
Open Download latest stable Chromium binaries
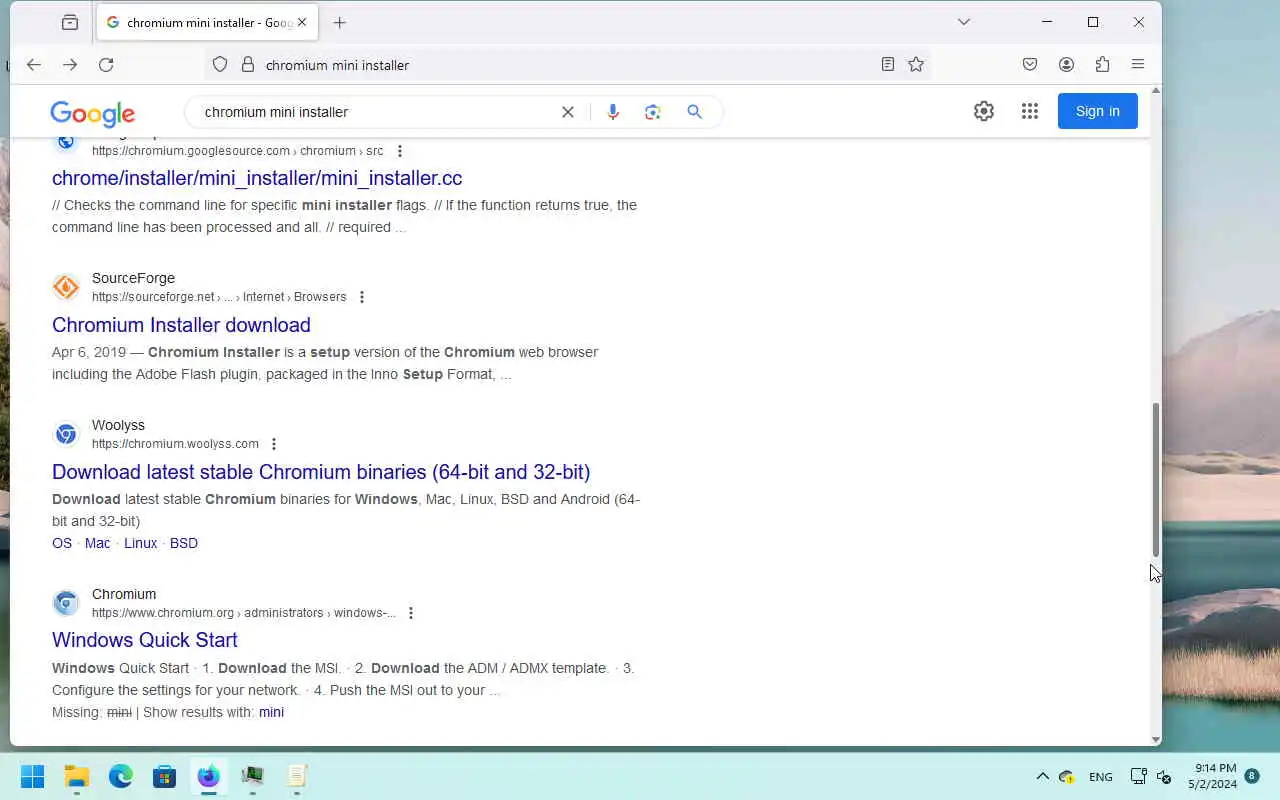coord(321,472)
